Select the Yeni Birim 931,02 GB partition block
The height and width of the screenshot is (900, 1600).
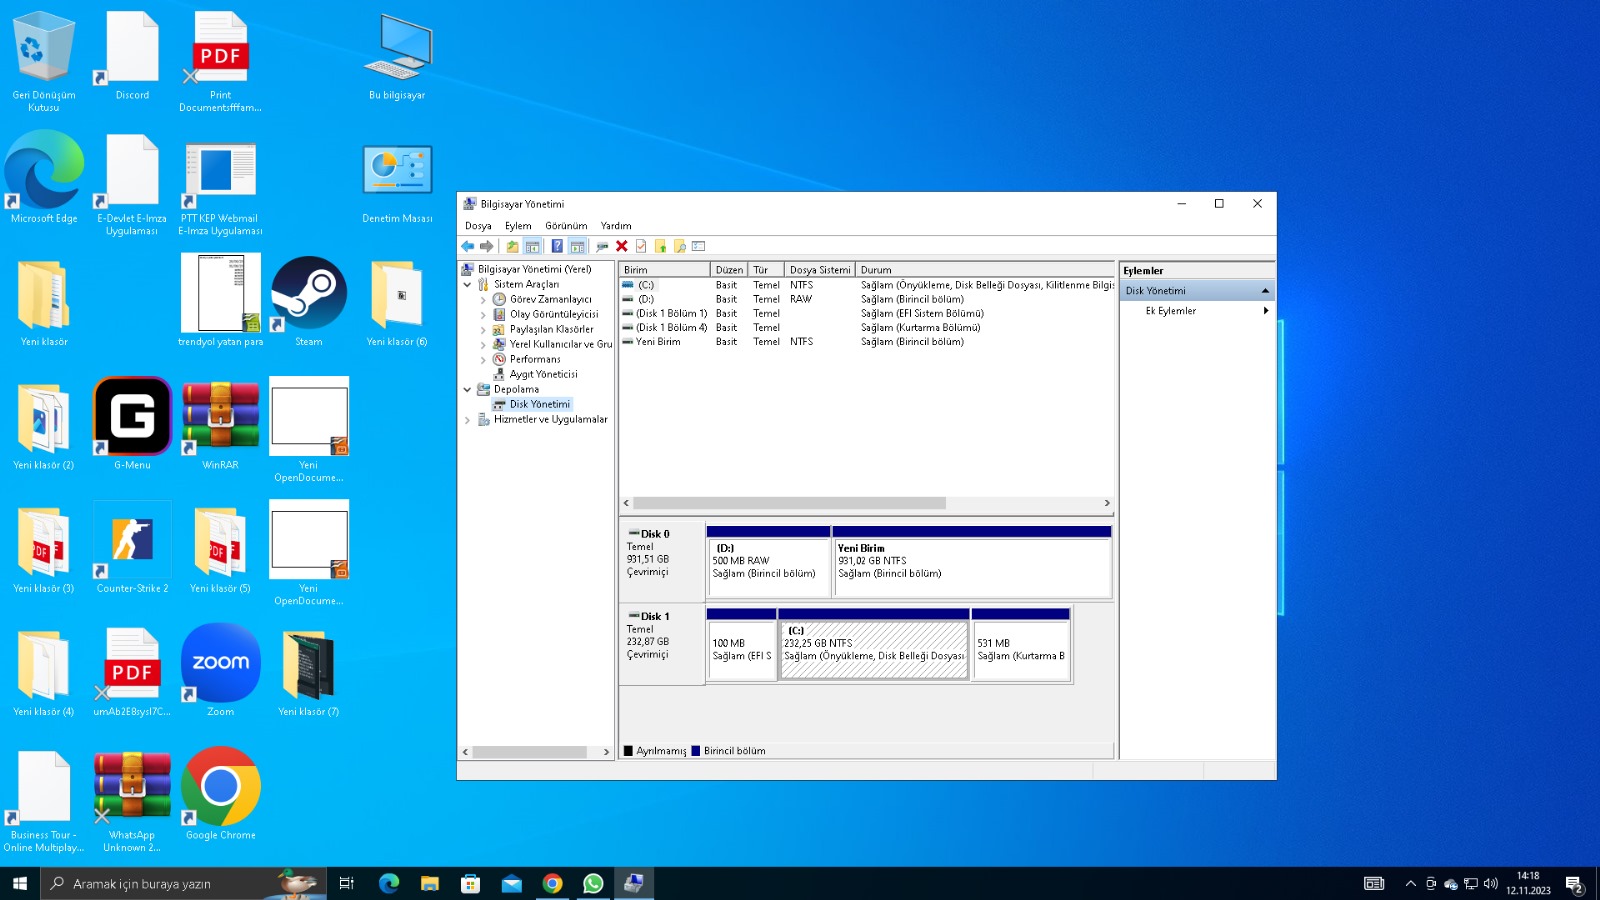coord(971,565)
